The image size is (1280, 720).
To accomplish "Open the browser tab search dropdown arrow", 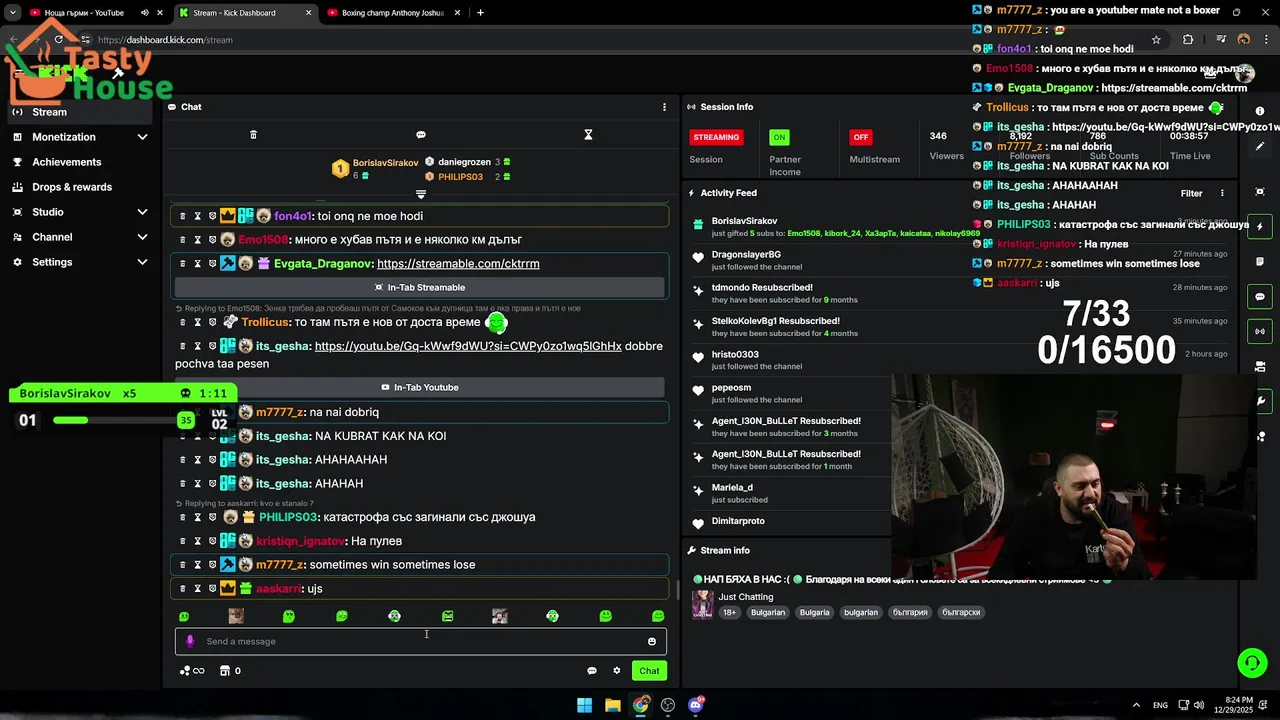I will pyautogui.click(x=12, y=13).
